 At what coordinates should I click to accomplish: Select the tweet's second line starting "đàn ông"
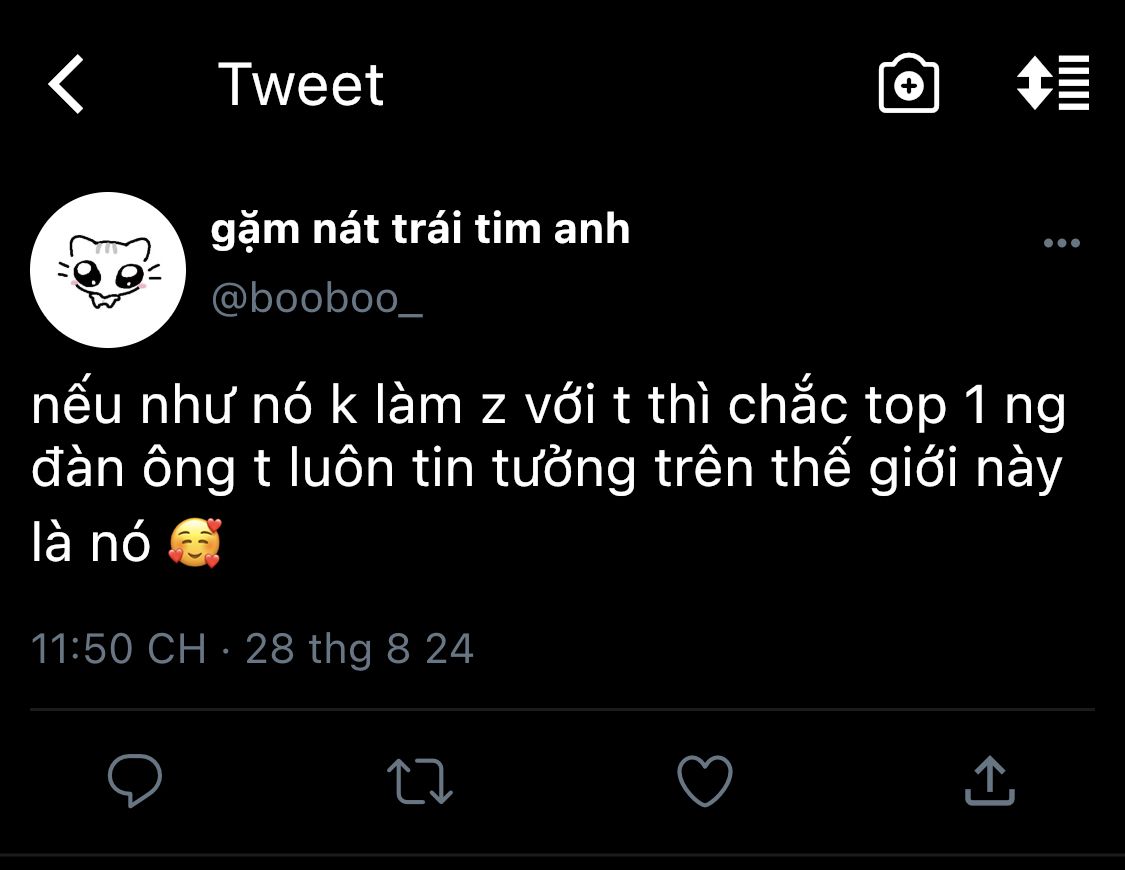[547, 469]
